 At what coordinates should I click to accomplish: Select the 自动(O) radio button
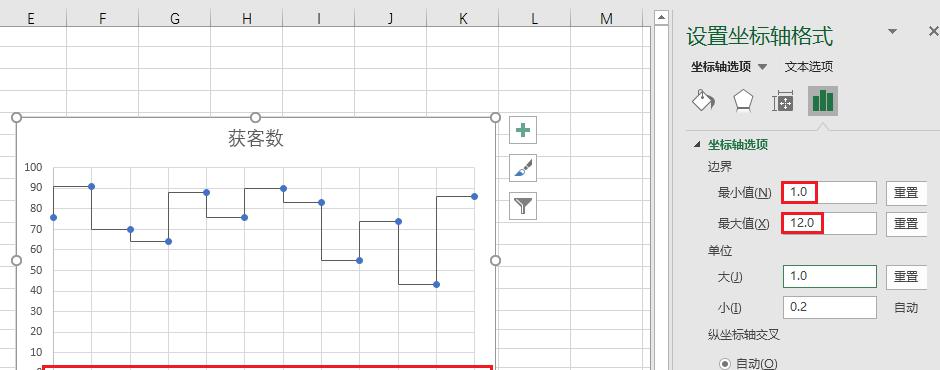point(725,363)
